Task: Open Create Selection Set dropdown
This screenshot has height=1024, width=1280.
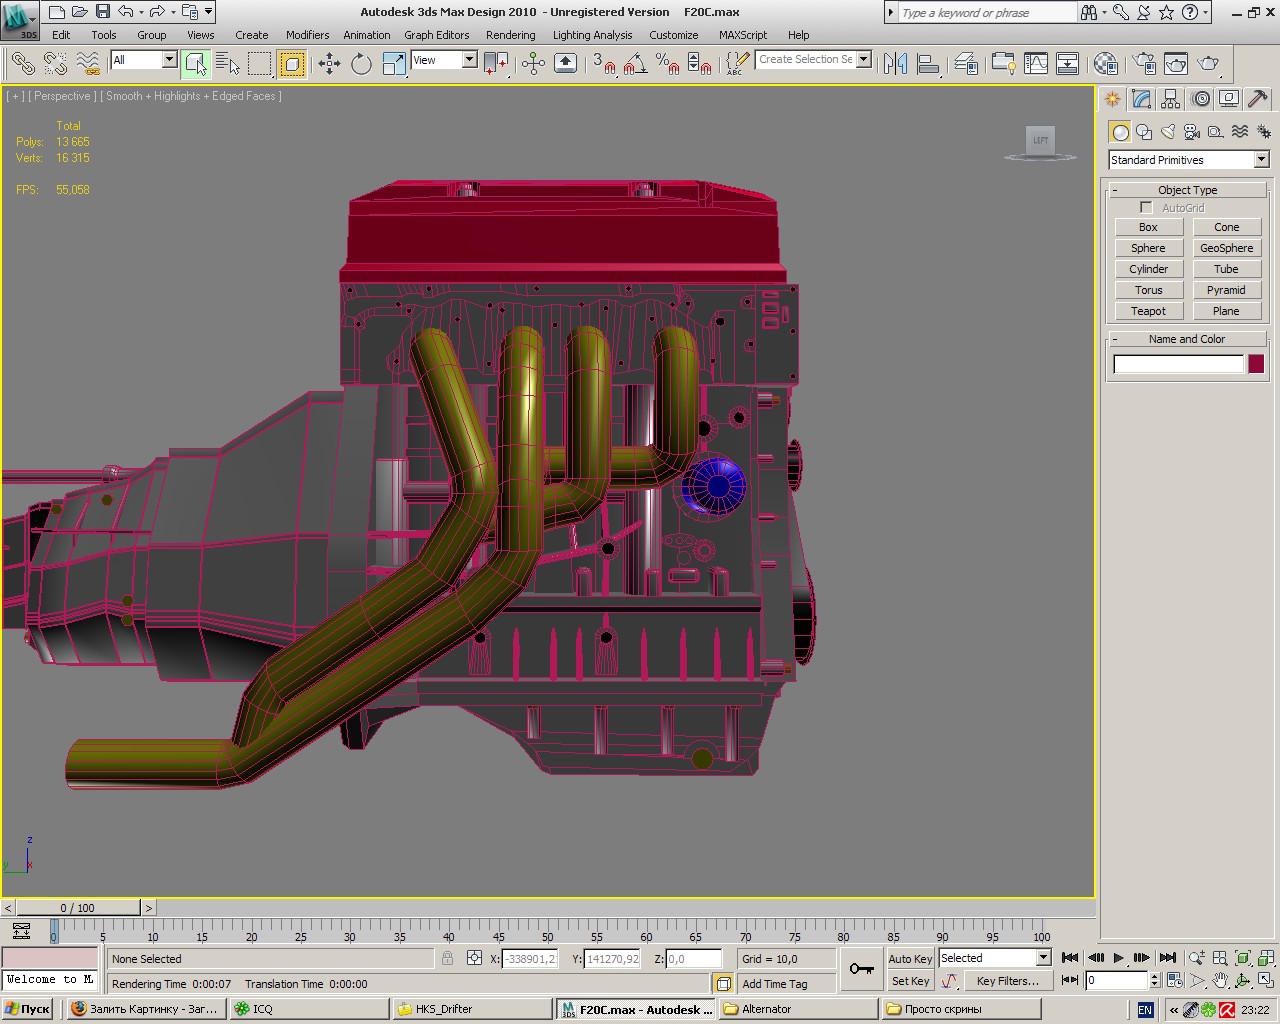Action: (x=813, y=59)
